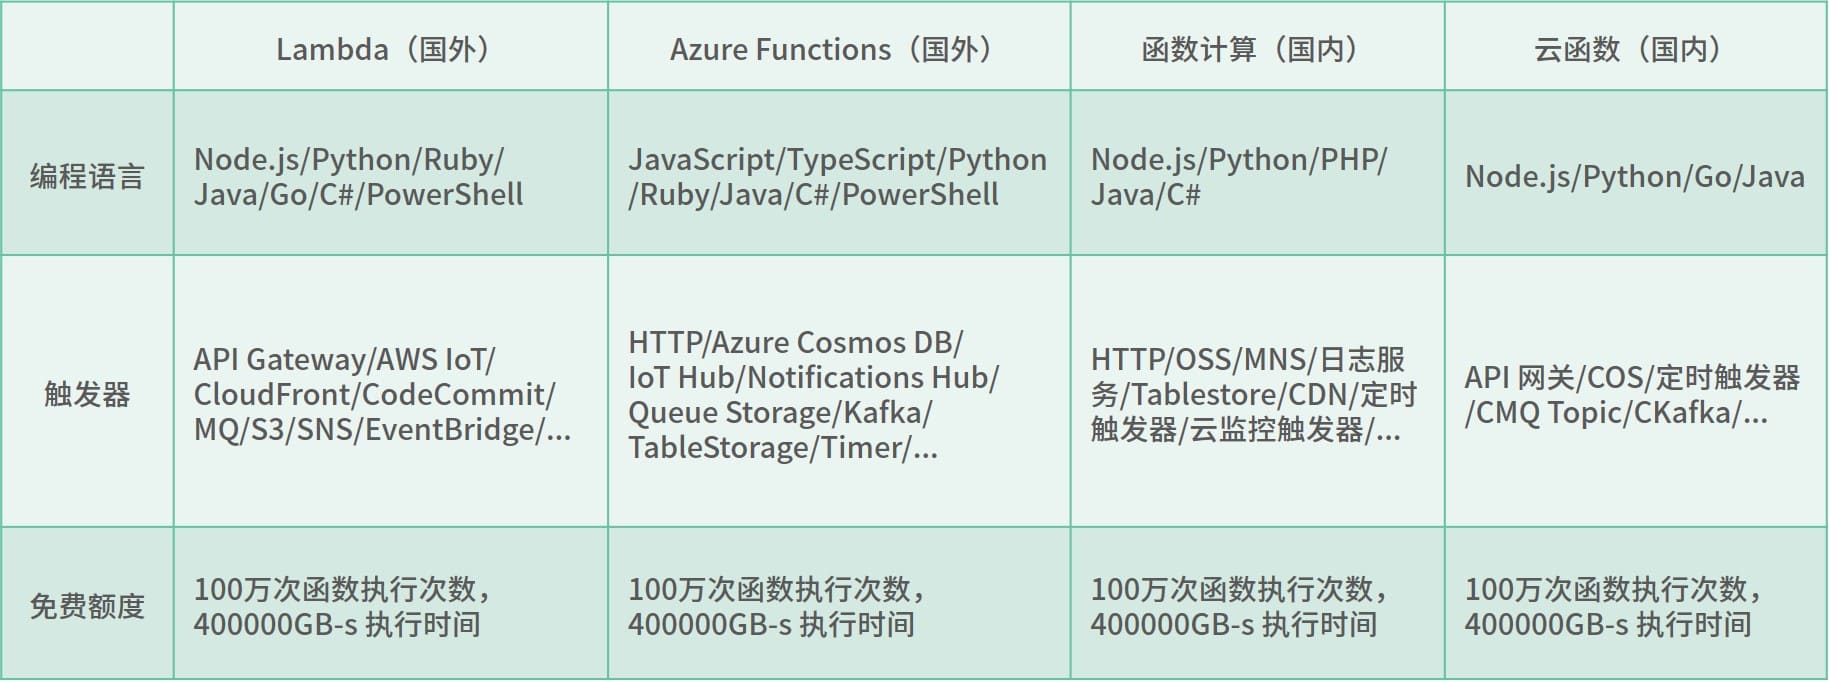
Task: Select the 云函数（国内）column header
Action: pos(1635,48)
